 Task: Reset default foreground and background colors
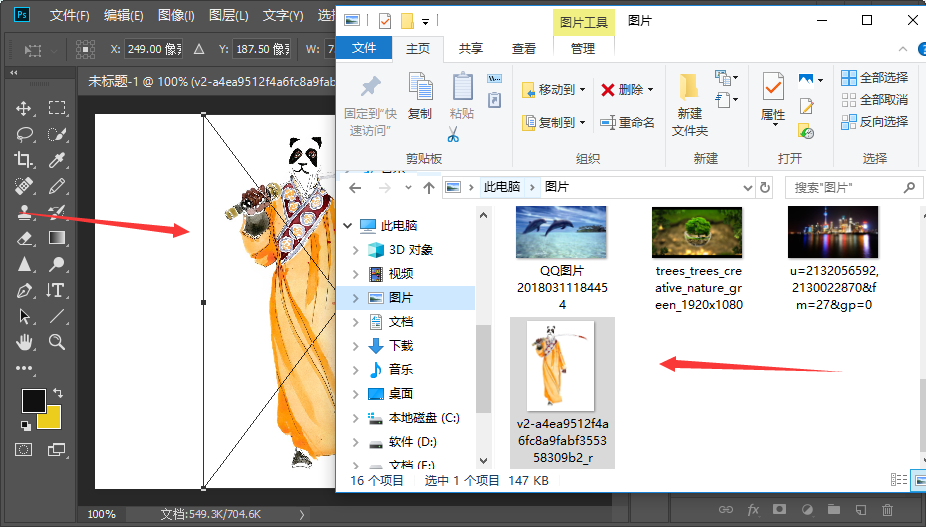tap(25, 425)
